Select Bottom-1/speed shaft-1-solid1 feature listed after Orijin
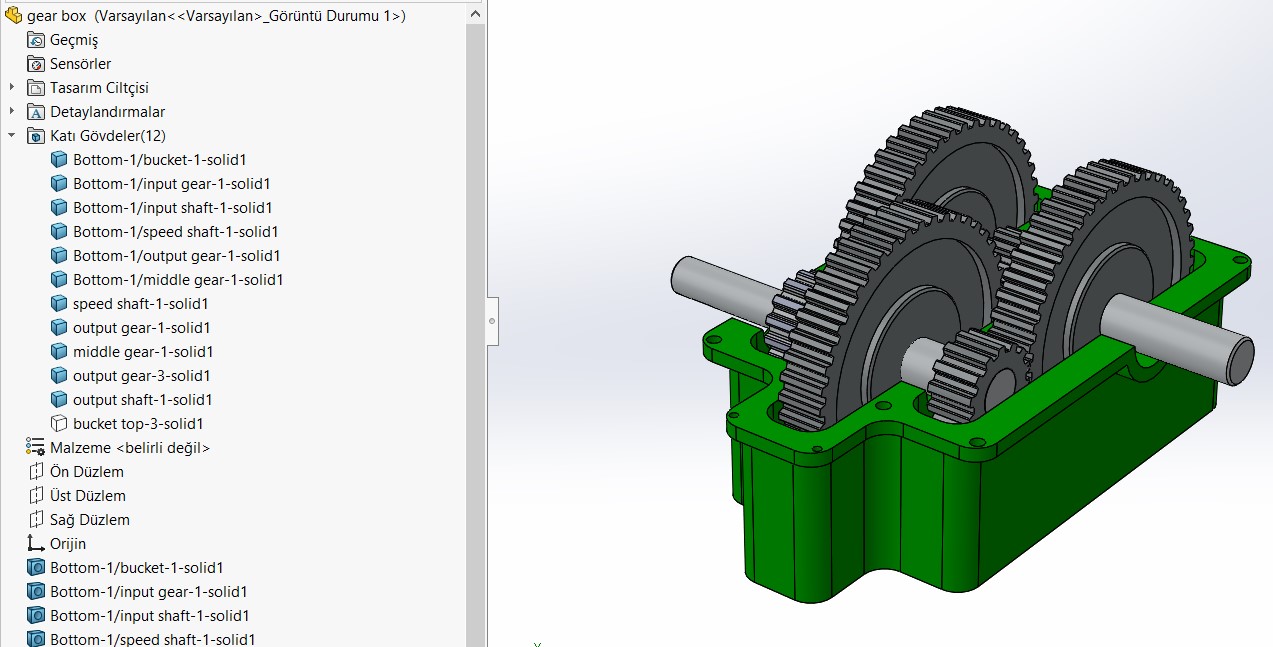The height and width of the screenshot is (647, 1273). pos(153,639)
